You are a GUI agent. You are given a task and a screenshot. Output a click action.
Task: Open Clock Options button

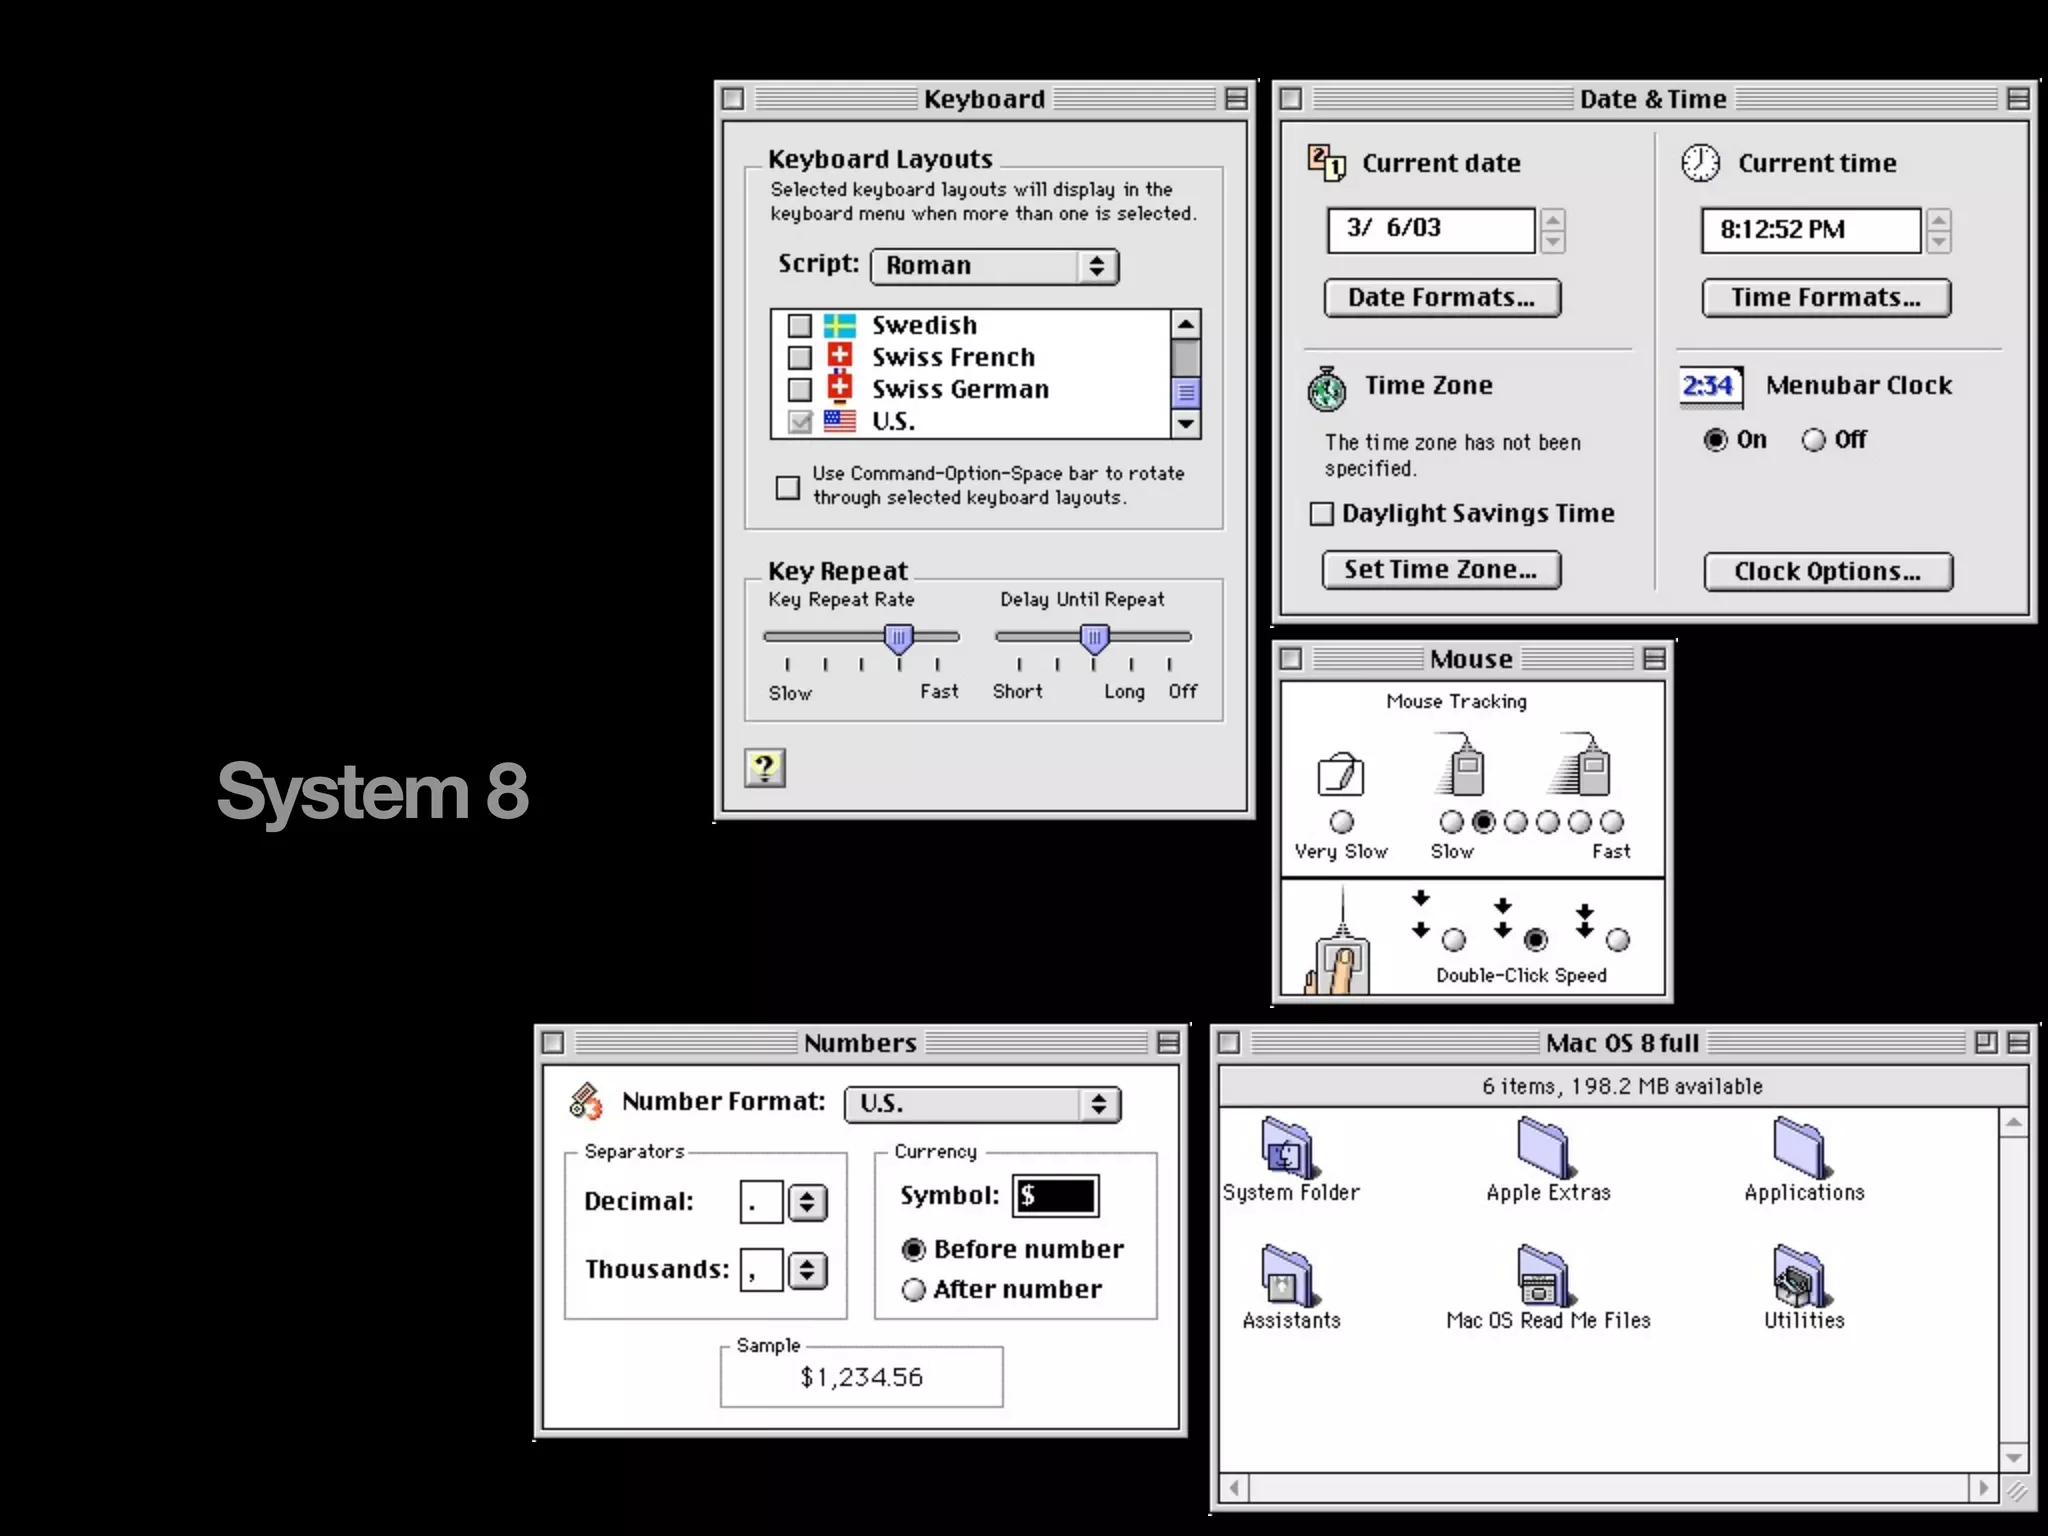(x=1828, y=572)
